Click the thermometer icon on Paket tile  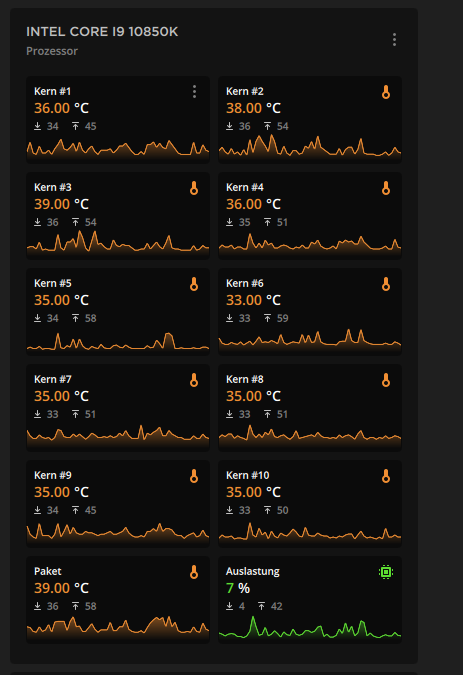pyautogui.click(x=194, y=572)
